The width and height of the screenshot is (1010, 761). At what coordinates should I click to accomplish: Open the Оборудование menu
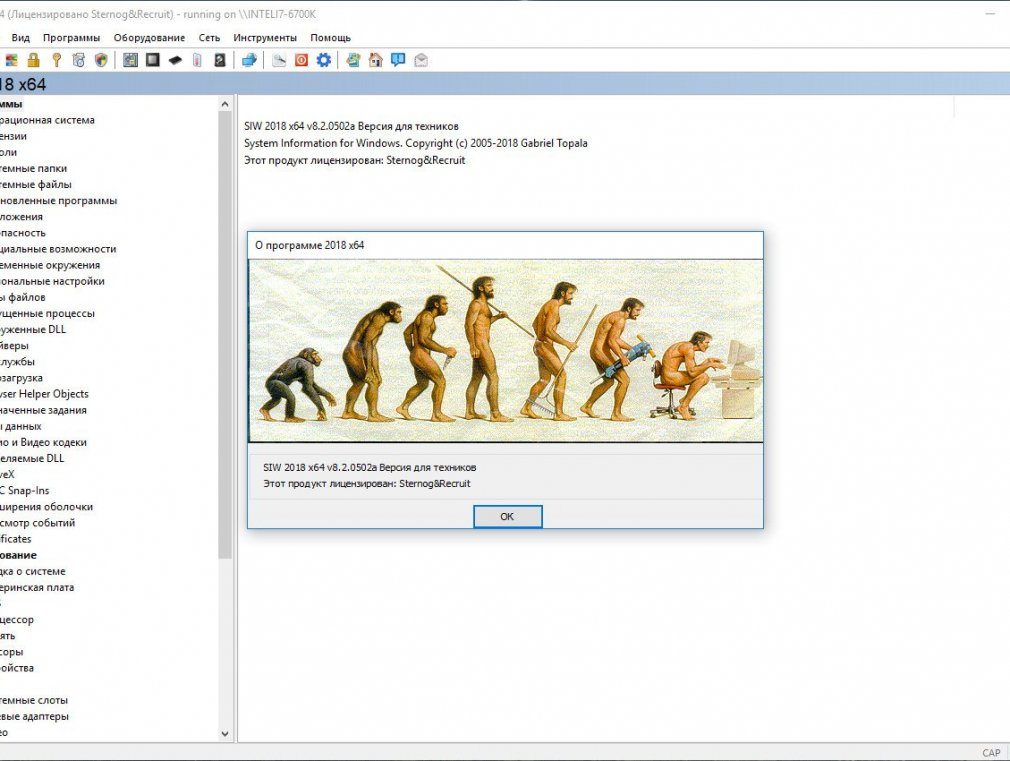point(149,38)
